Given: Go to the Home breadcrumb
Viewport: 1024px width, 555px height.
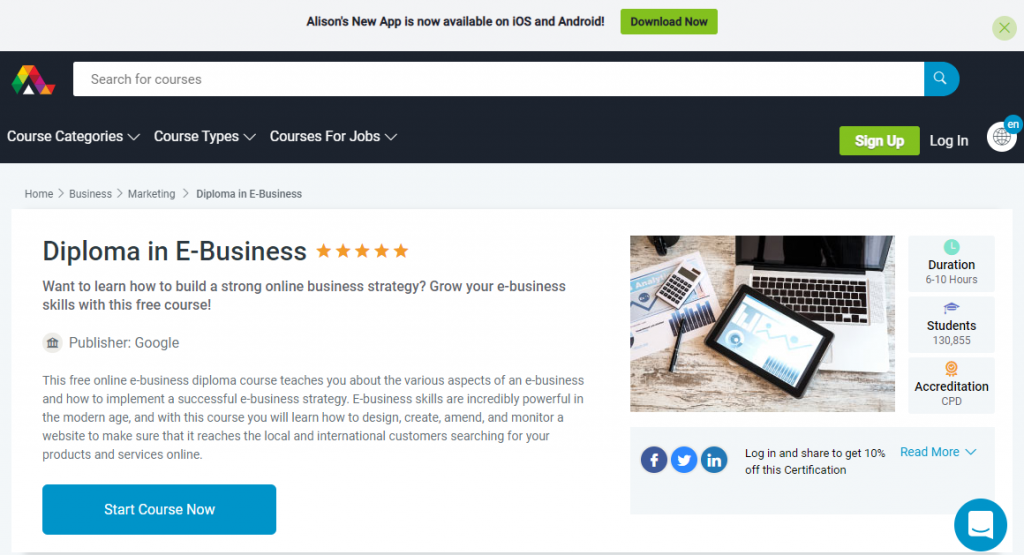Looking at the screenshot, I should (x=39, y=194).
